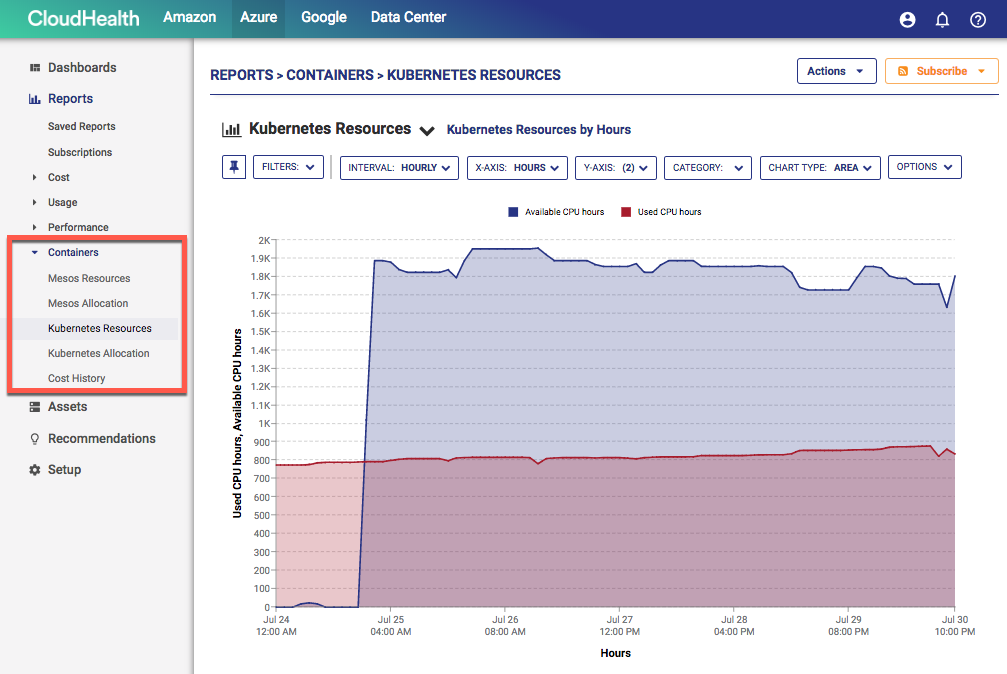The image size is (1007, 674).
Task: Click the Assets server icon in sidebar
Action: (x=35, y=407)
